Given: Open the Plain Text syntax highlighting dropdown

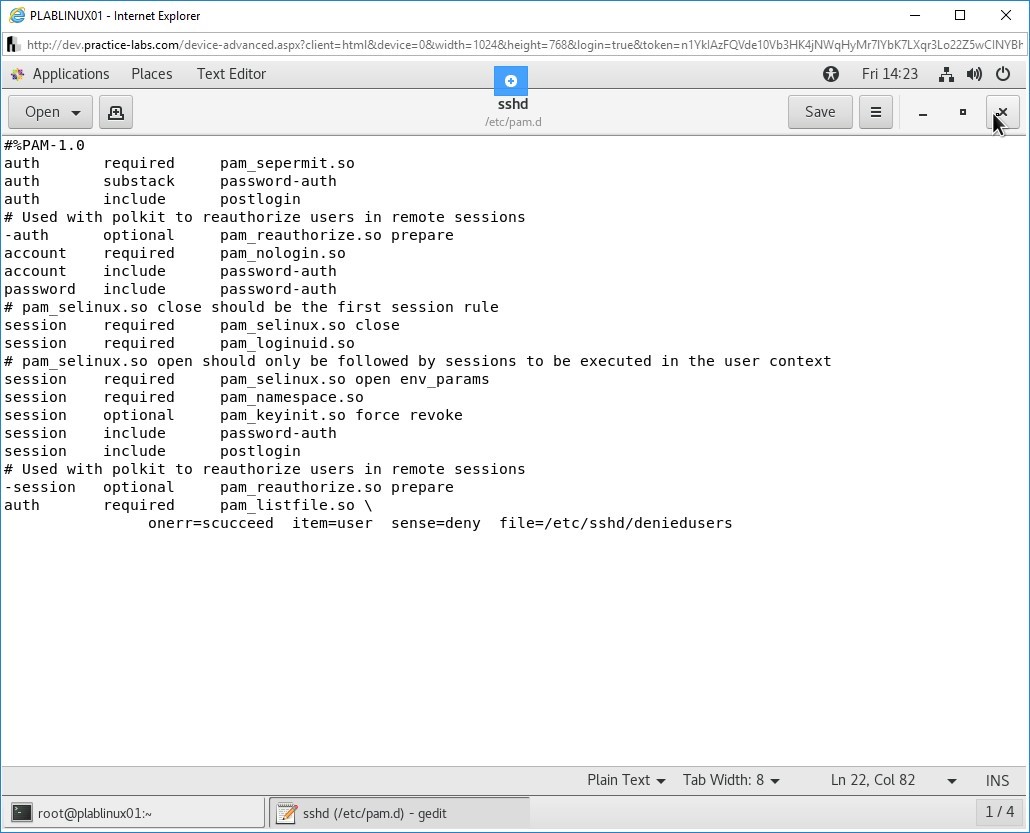Looking at the screenshot, I should point(625,780).
